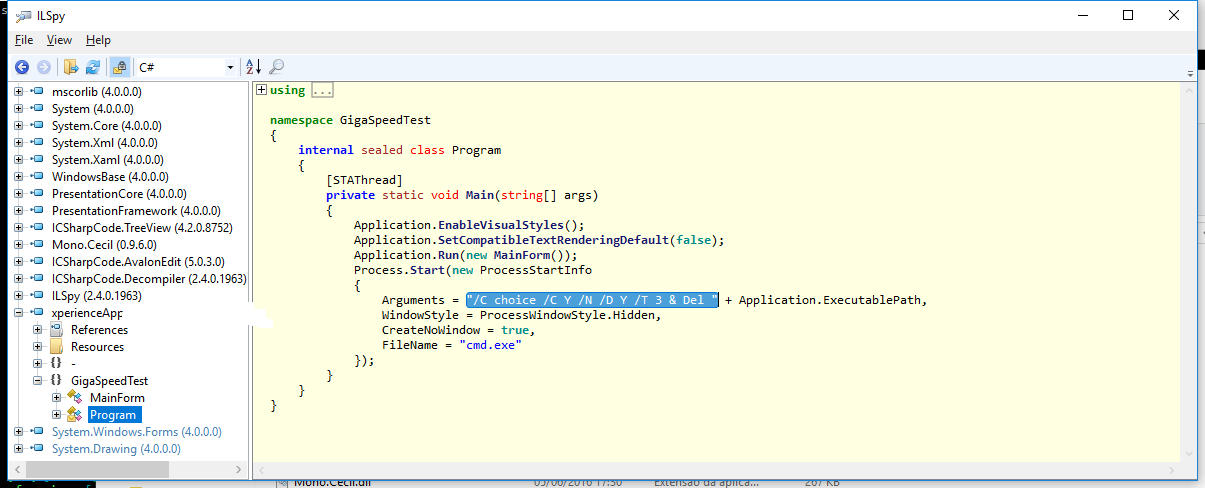Click the EnableVisualStyles method link
The width and height of the screenshot is (1205, 488).
[x=501, y=225]
